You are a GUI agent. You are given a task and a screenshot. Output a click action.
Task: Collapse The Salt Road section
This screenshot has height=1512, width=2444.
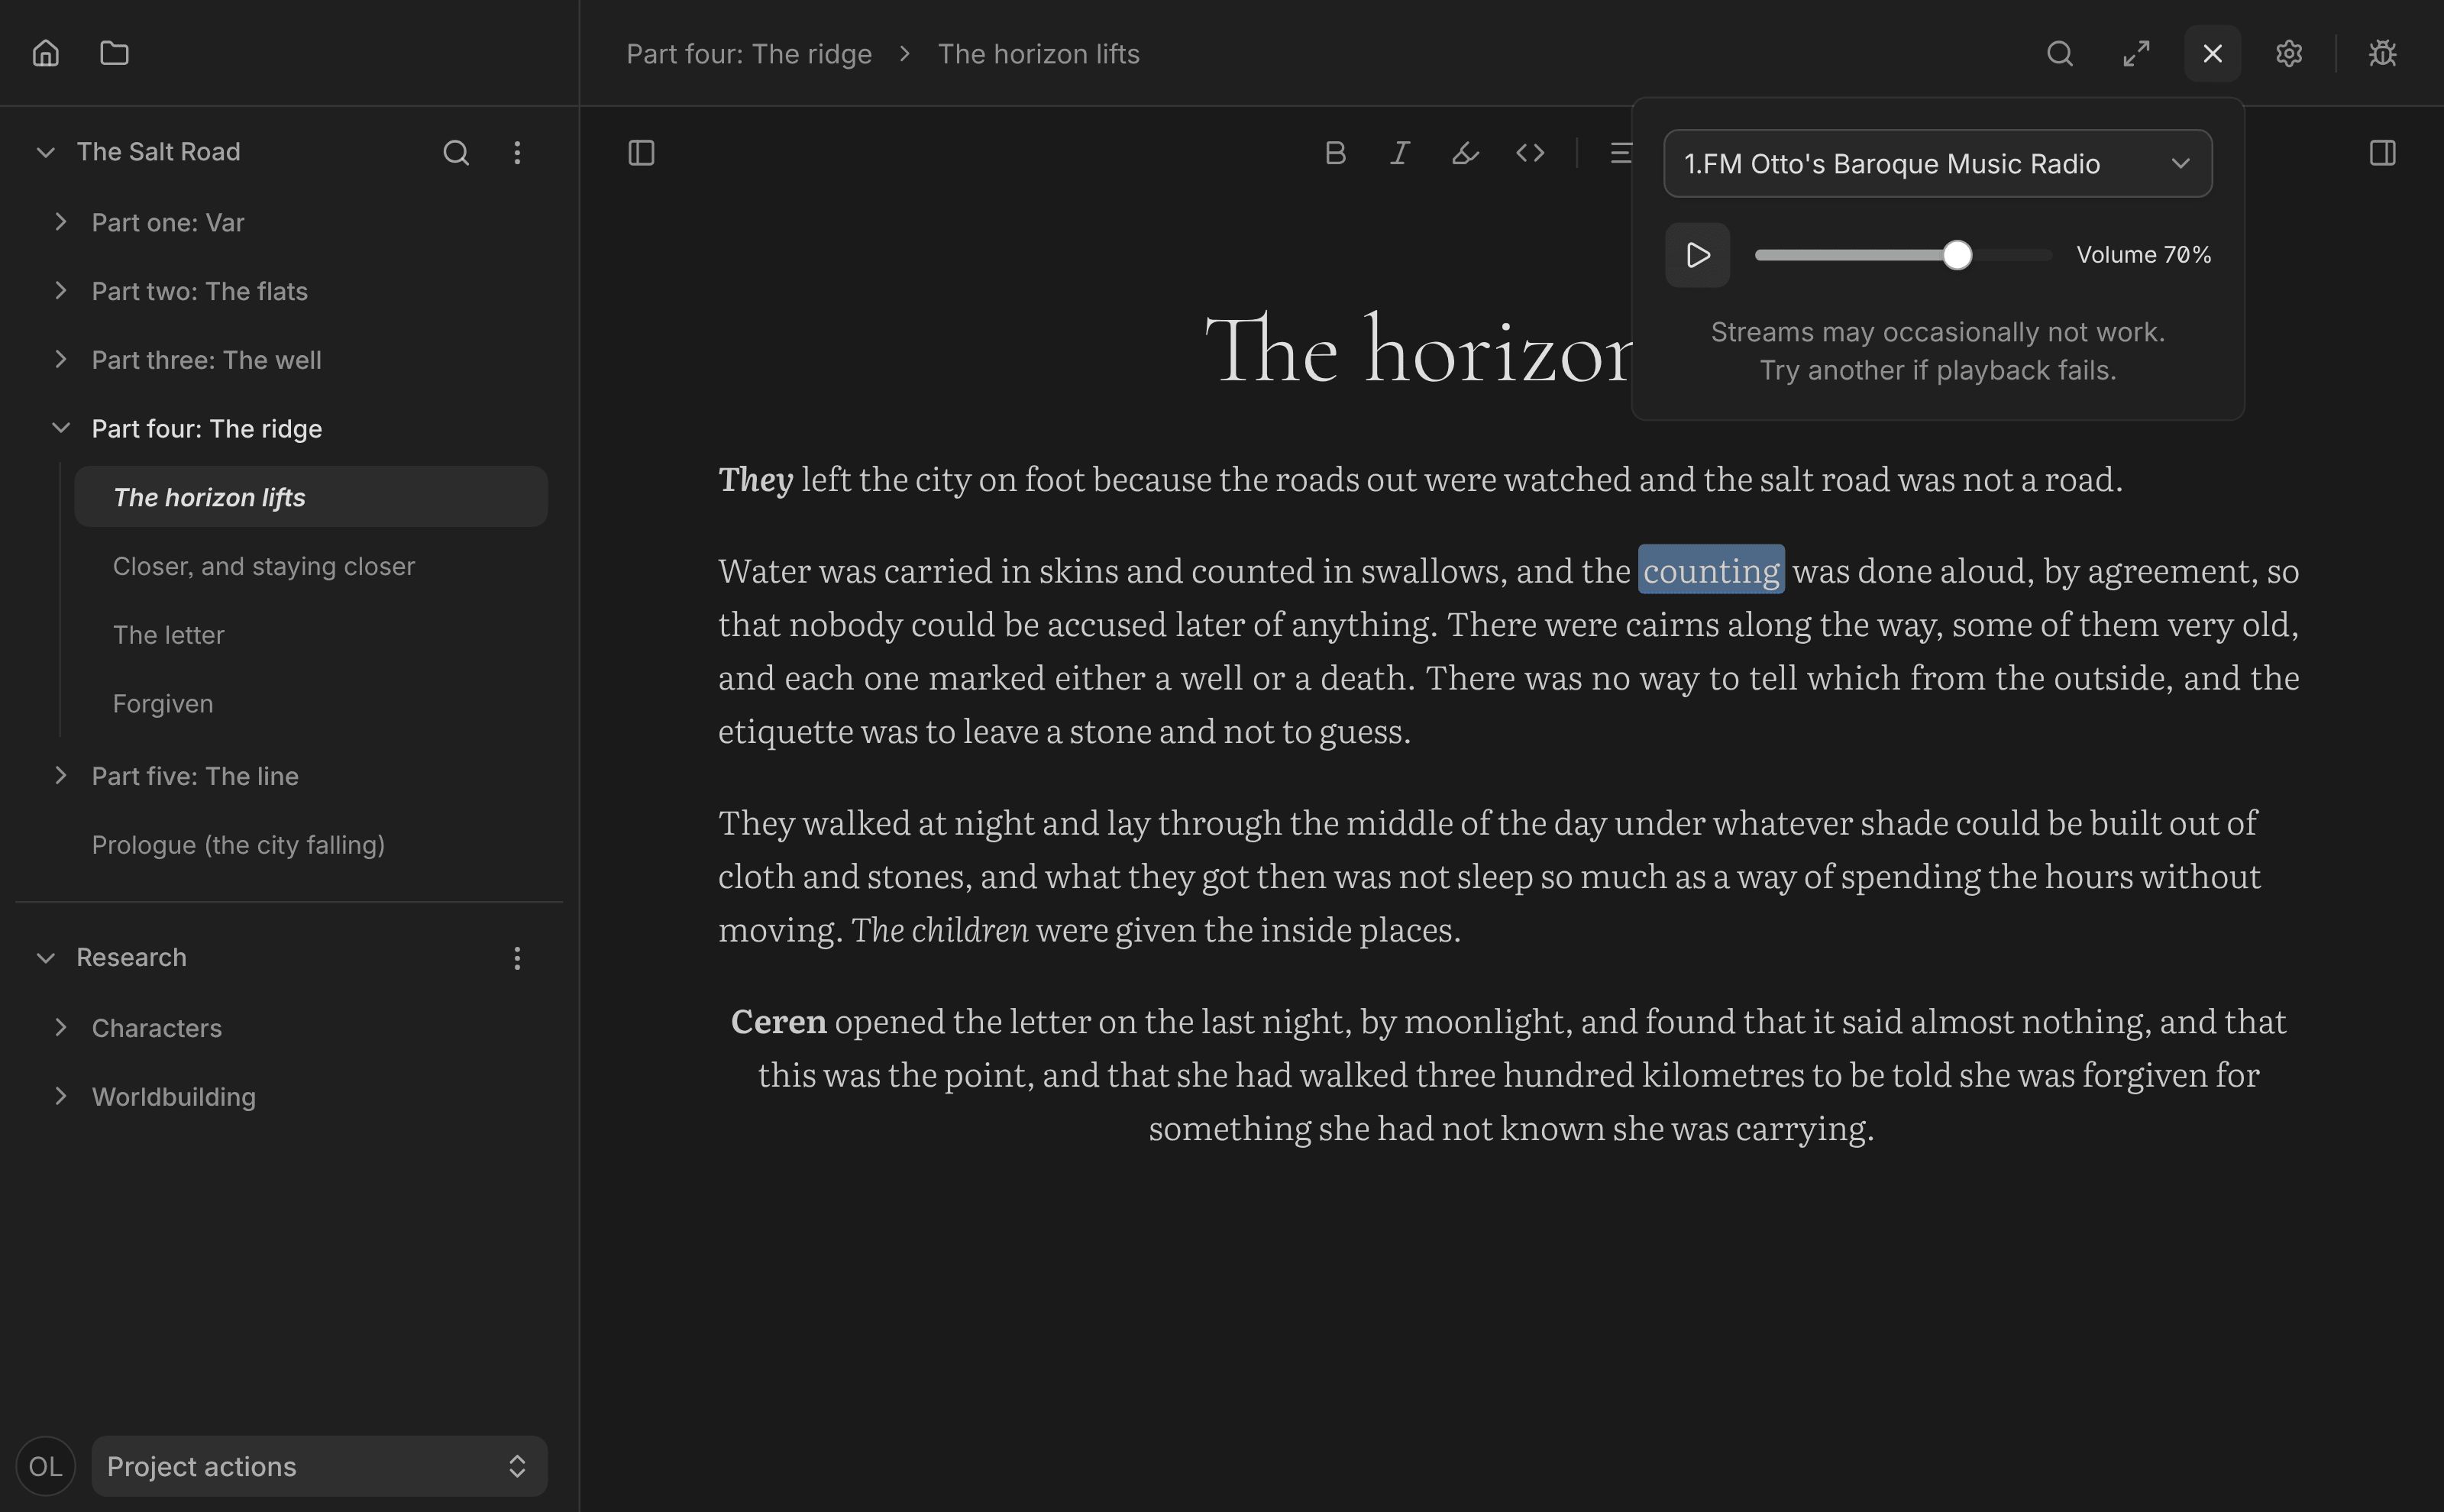tap(45, 152)
